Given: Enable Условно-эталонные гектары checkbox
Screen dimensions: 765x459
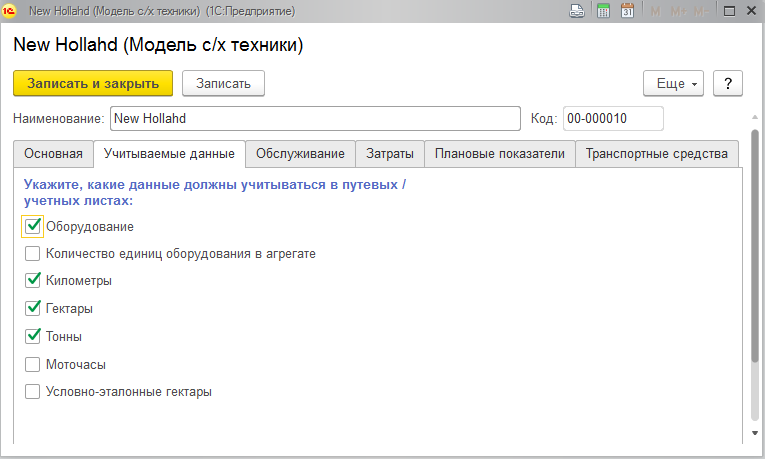Looking at the screenshot, I should [x=32, y=392].
